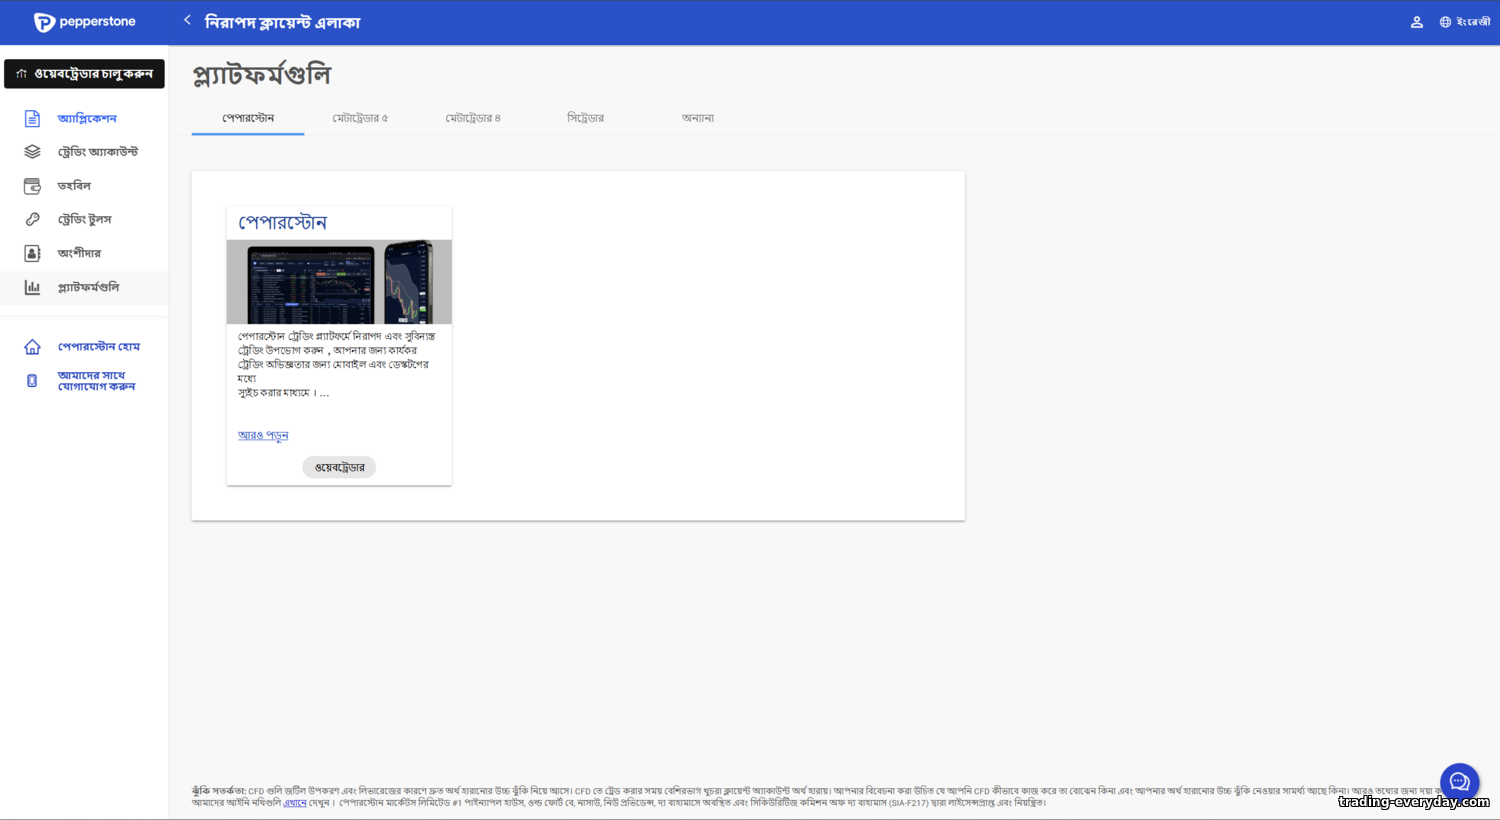Open ট্রেডিং টুলস in the sidebar
1500x820 pixels.
[84, 219]
